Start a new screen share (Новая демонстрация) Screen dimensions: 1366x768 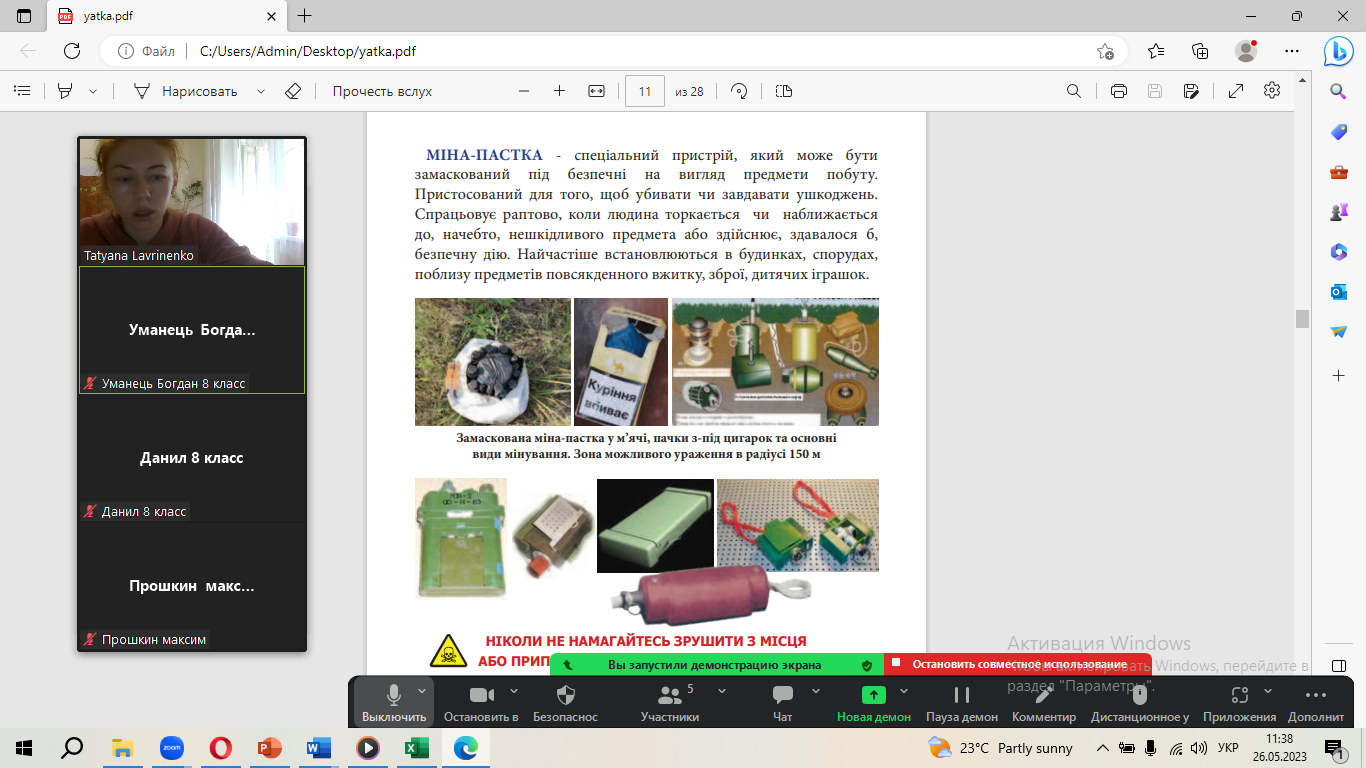[874, 701]
